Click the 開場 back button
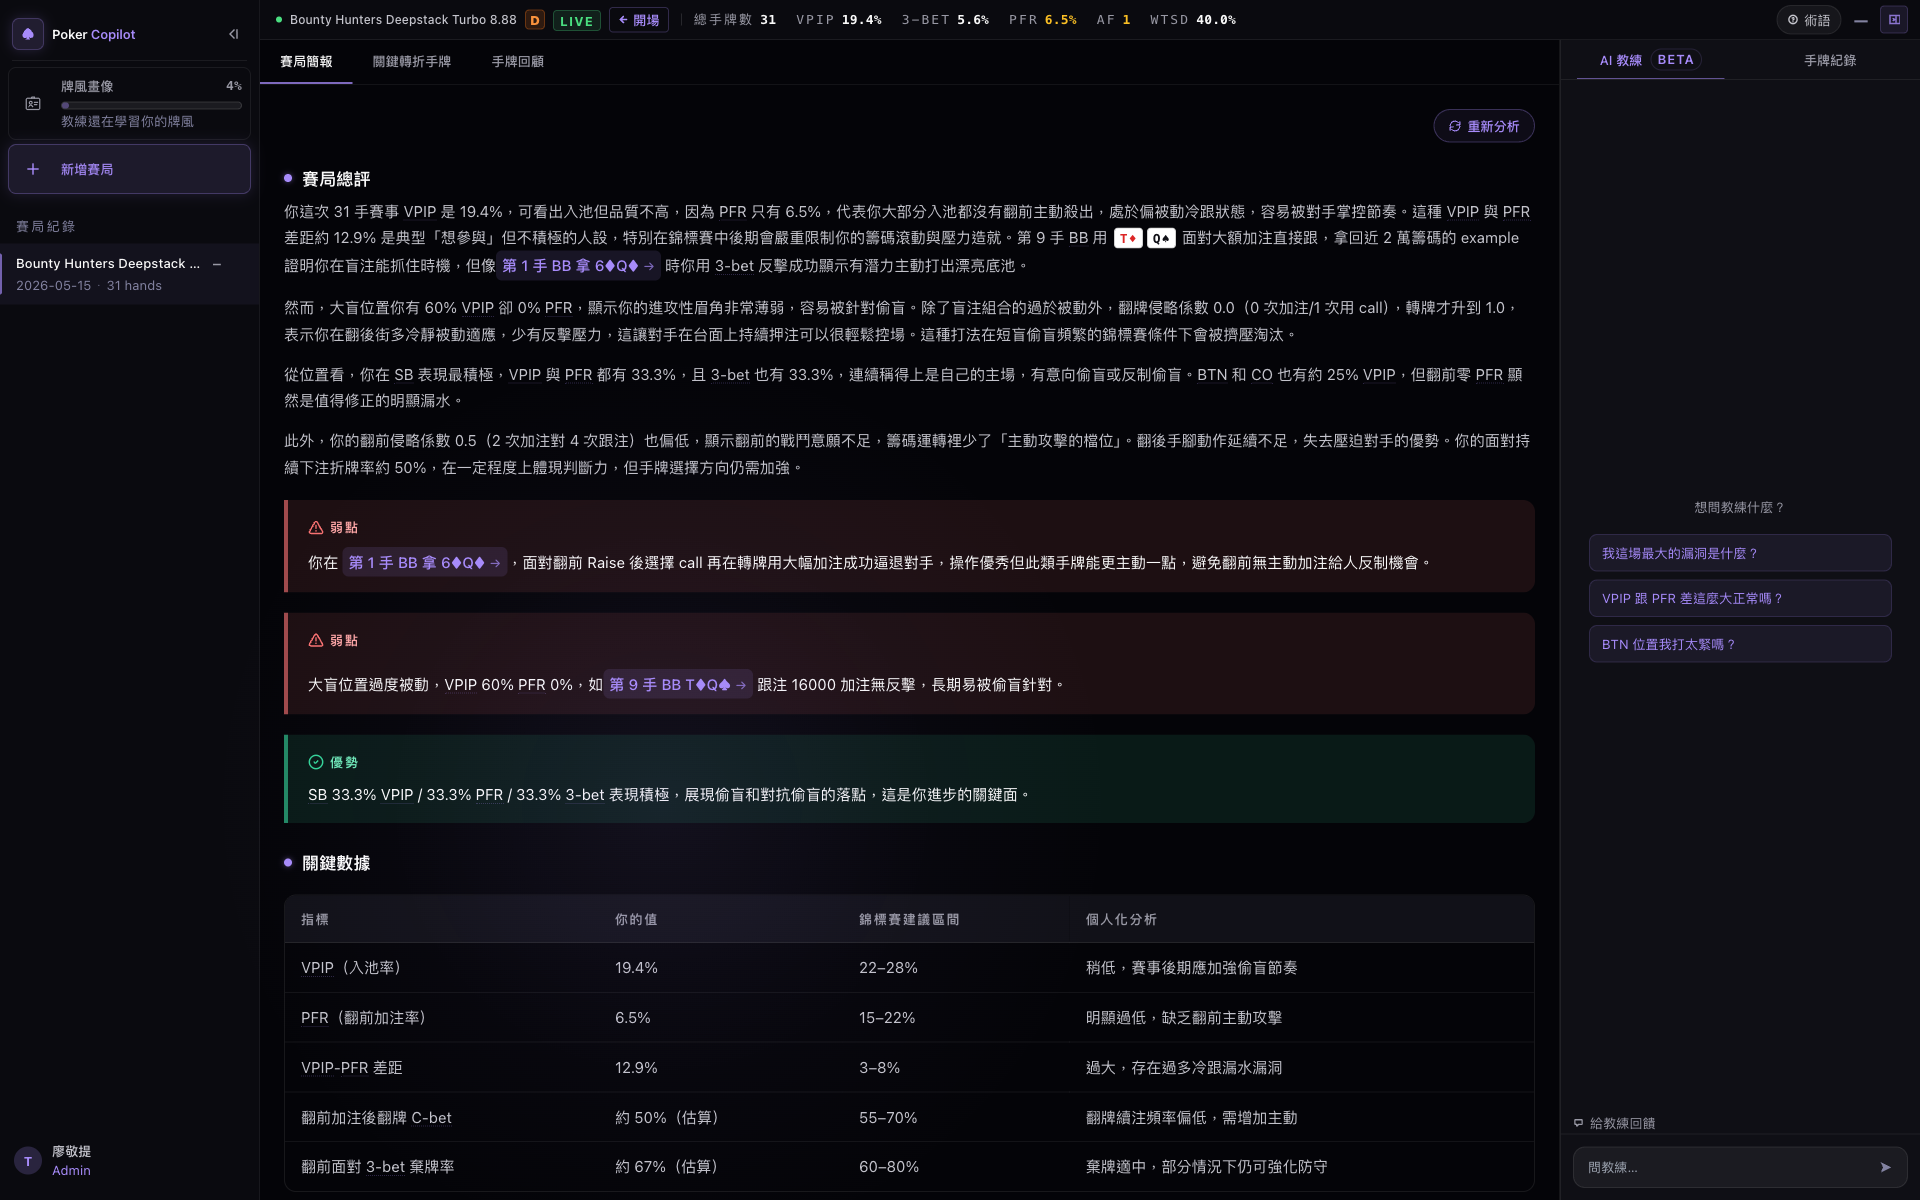The image size is (1920, 1200). pyautogui.click(x=638, y=20)
